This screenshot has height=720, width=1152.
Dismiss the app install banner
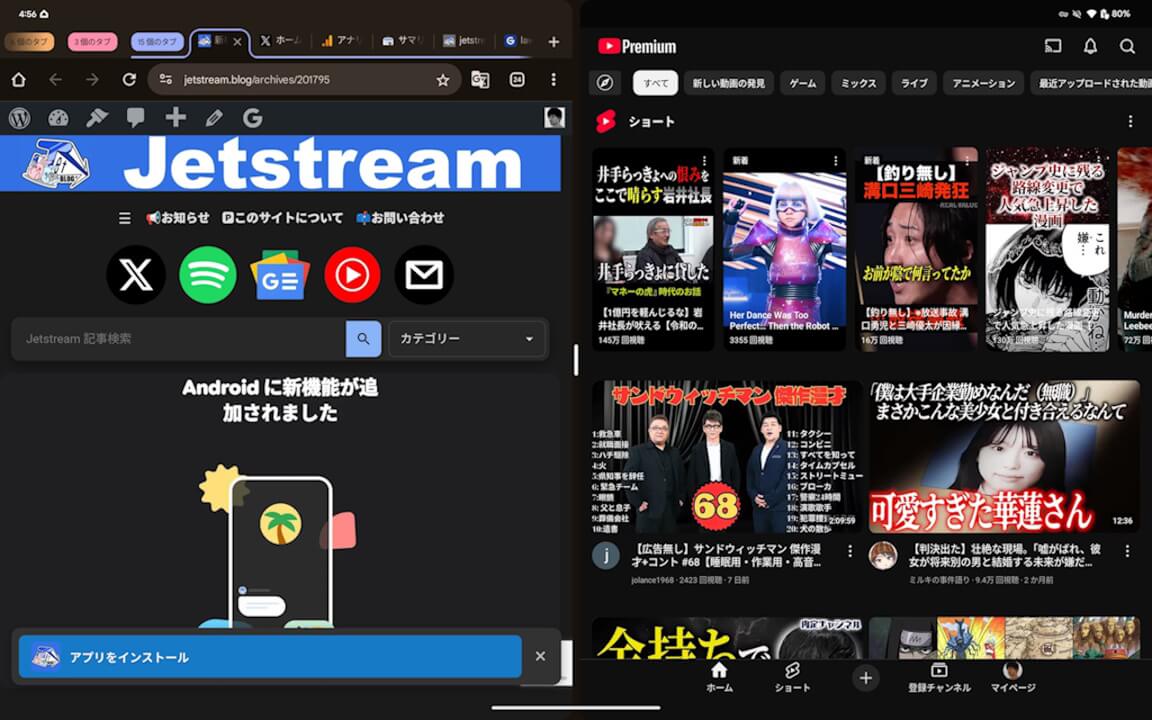pyautogui.click(x=540, y=656)
